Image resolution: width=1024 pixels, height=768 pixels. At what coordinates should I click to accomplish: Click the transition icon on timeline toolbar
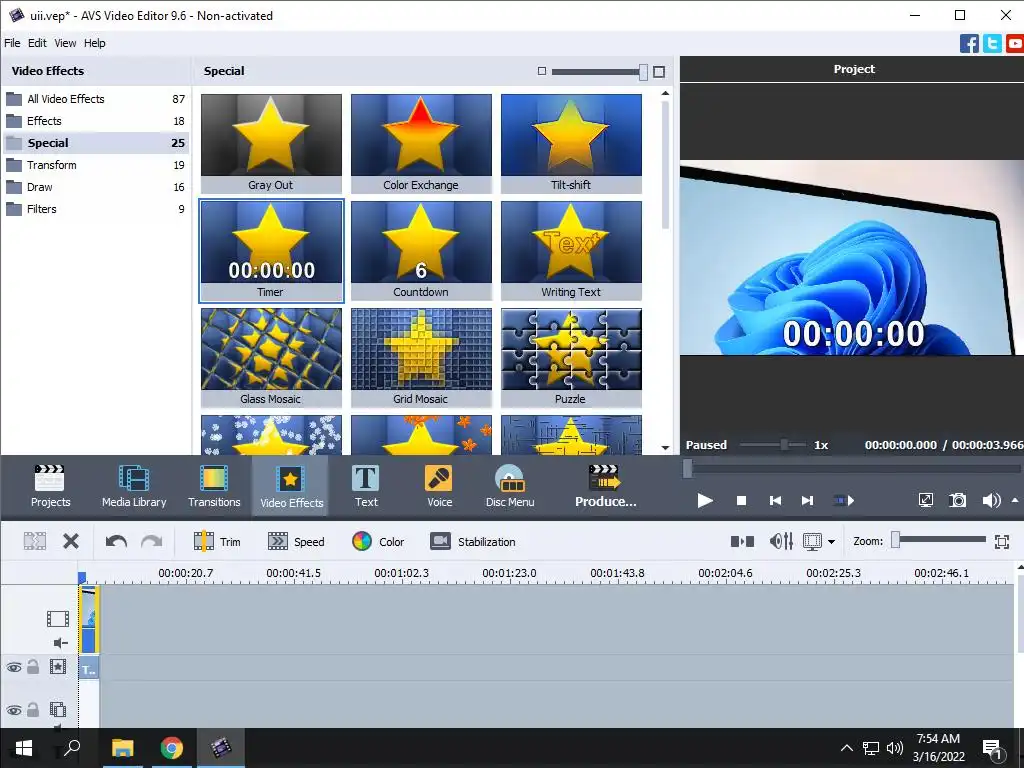click(742, 541)
